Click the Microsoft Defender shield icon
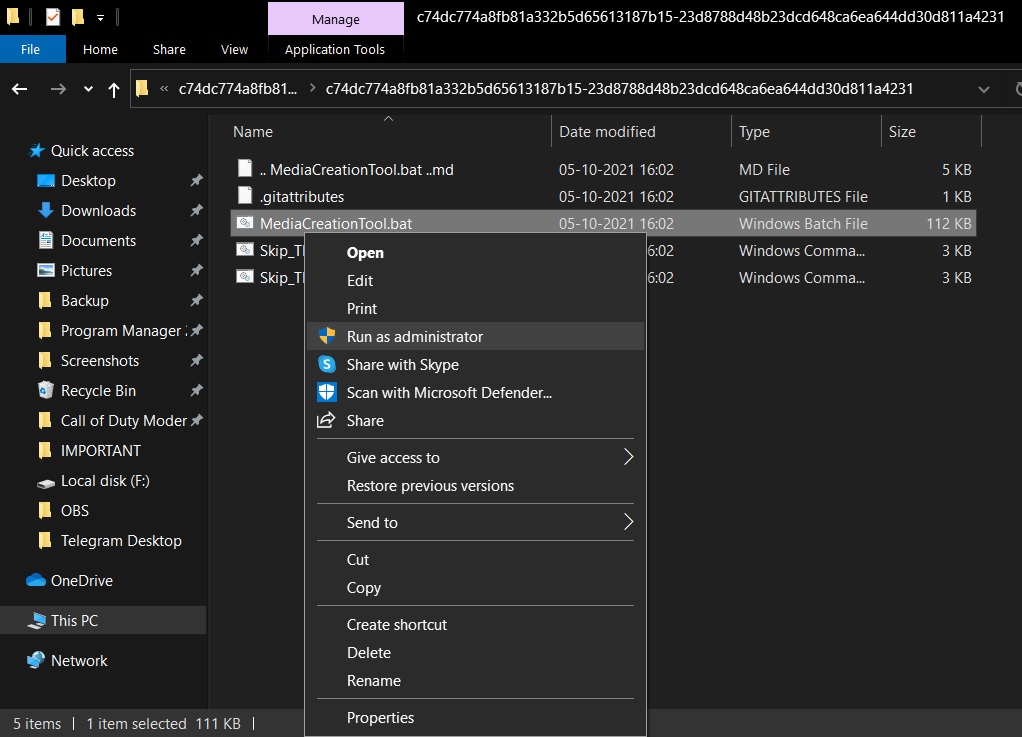1022x737 pixels. pos(327,392)
